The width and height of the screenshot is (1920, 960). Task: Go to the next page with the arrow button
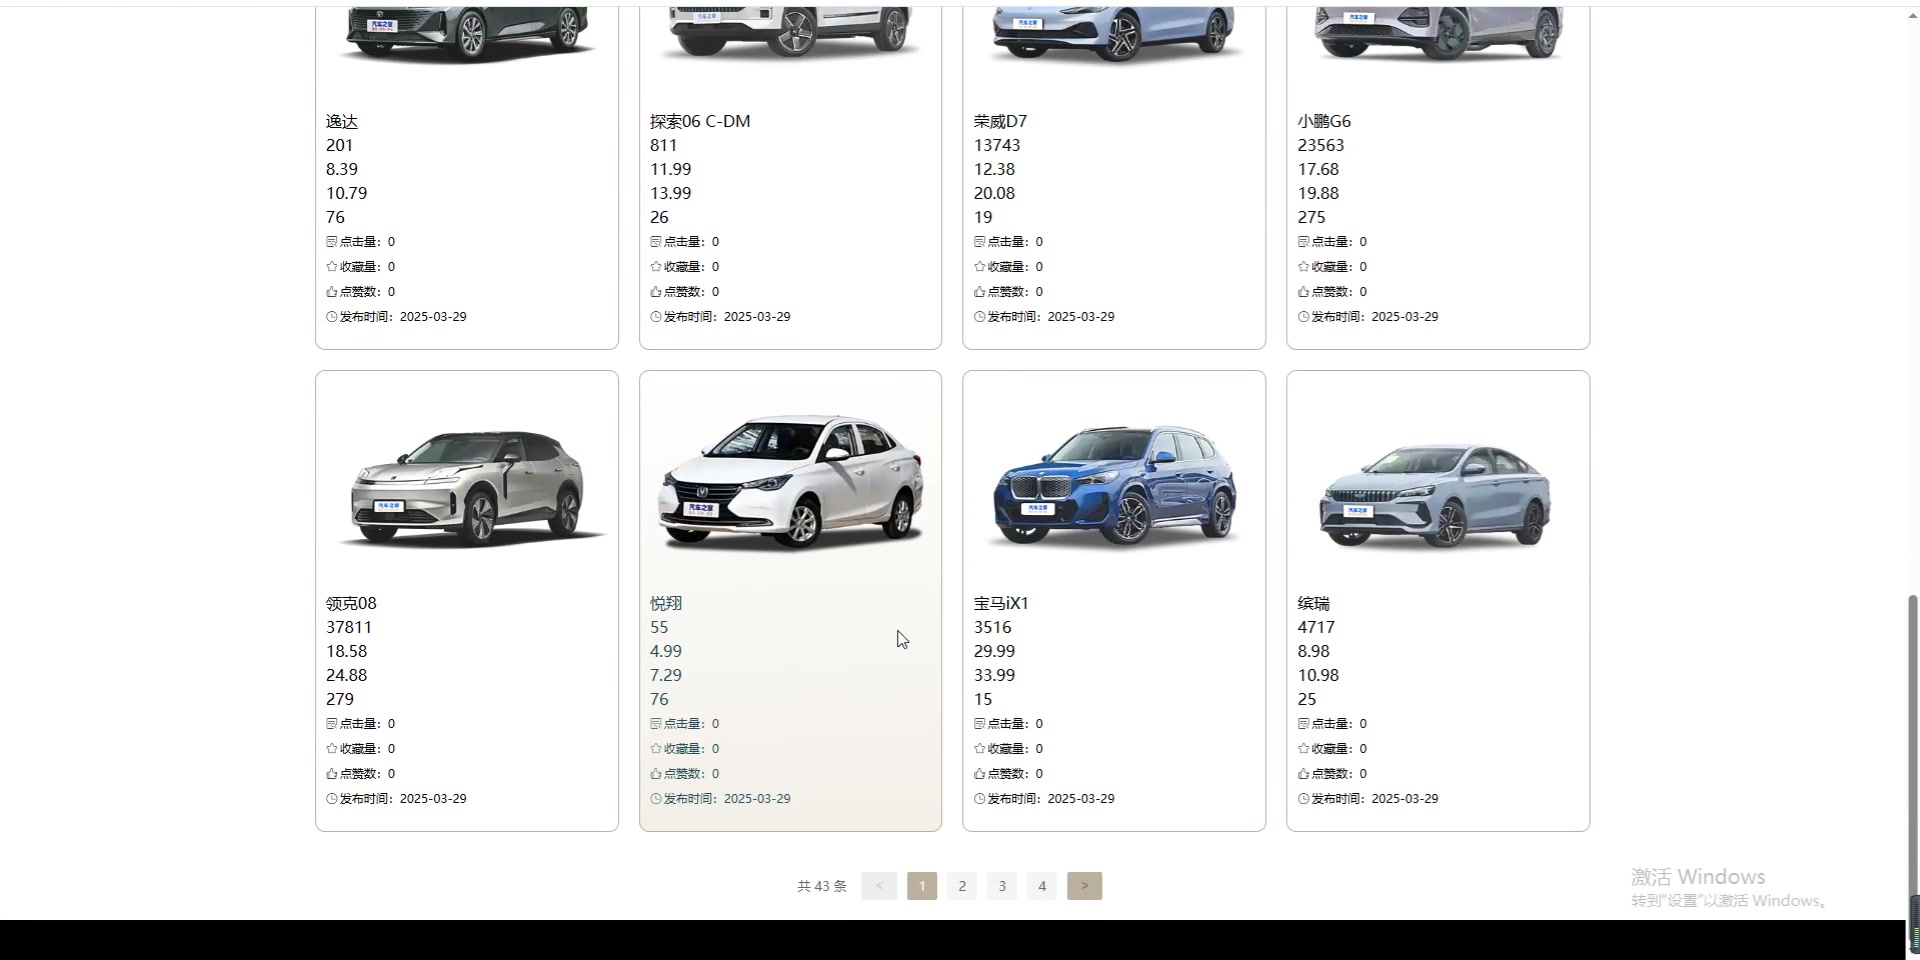(1085, 886)
